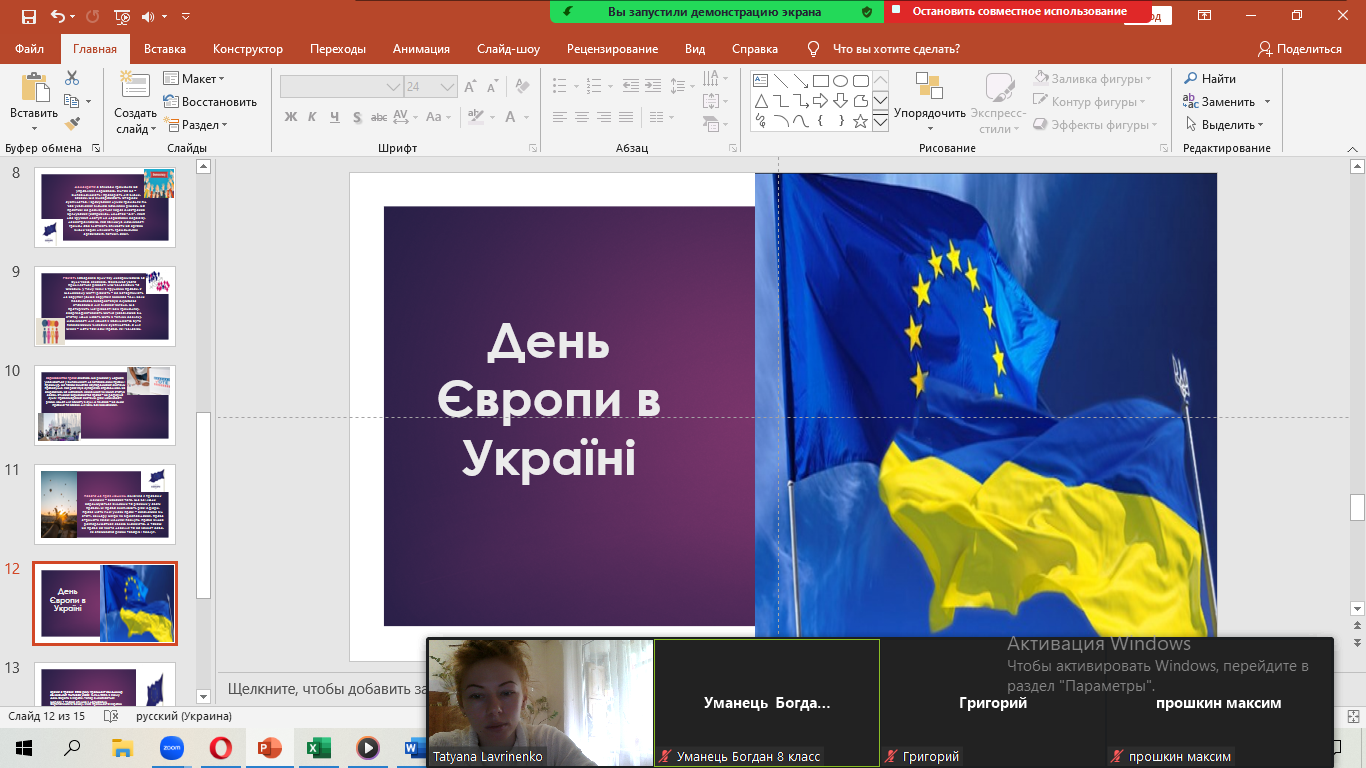Switch to the Переходы tab

tap(338, 49)
